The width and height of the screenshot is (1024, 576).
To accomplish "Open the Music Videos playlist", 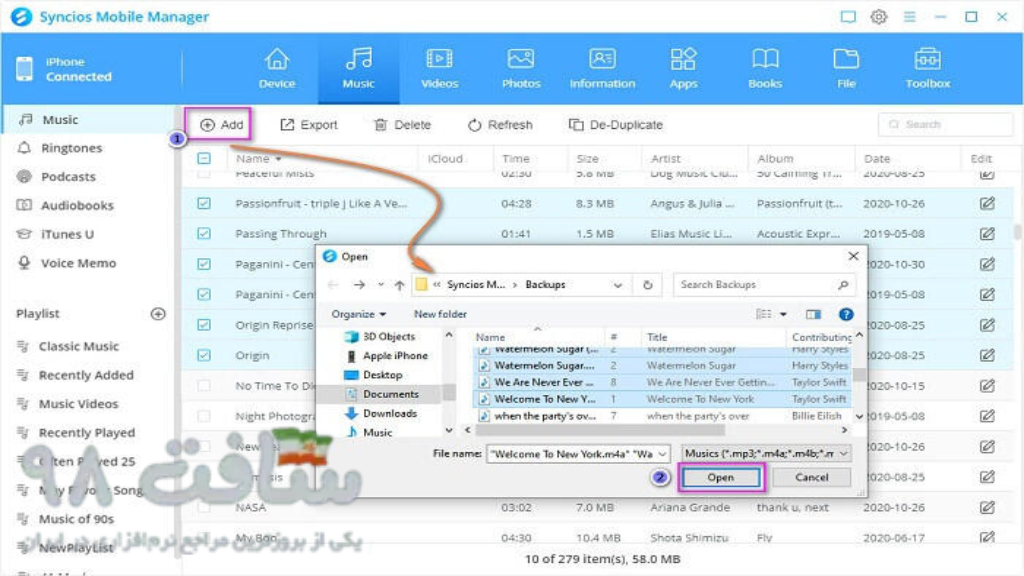I will (x=78, y=404).
